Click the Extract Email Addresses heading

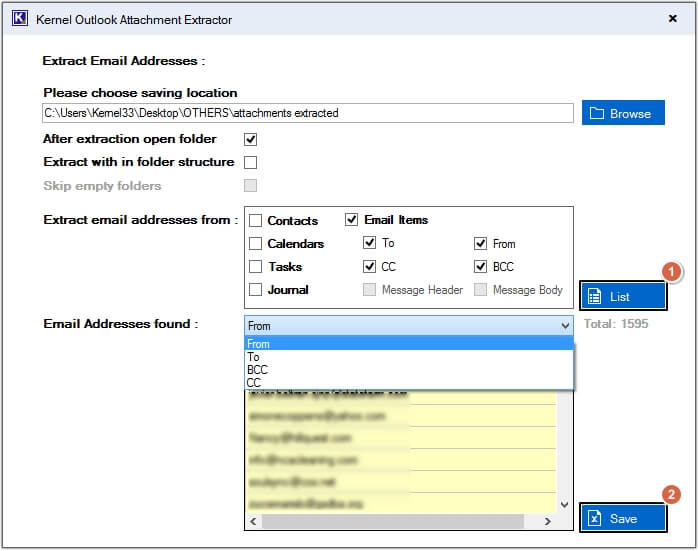tap(124, 61)
